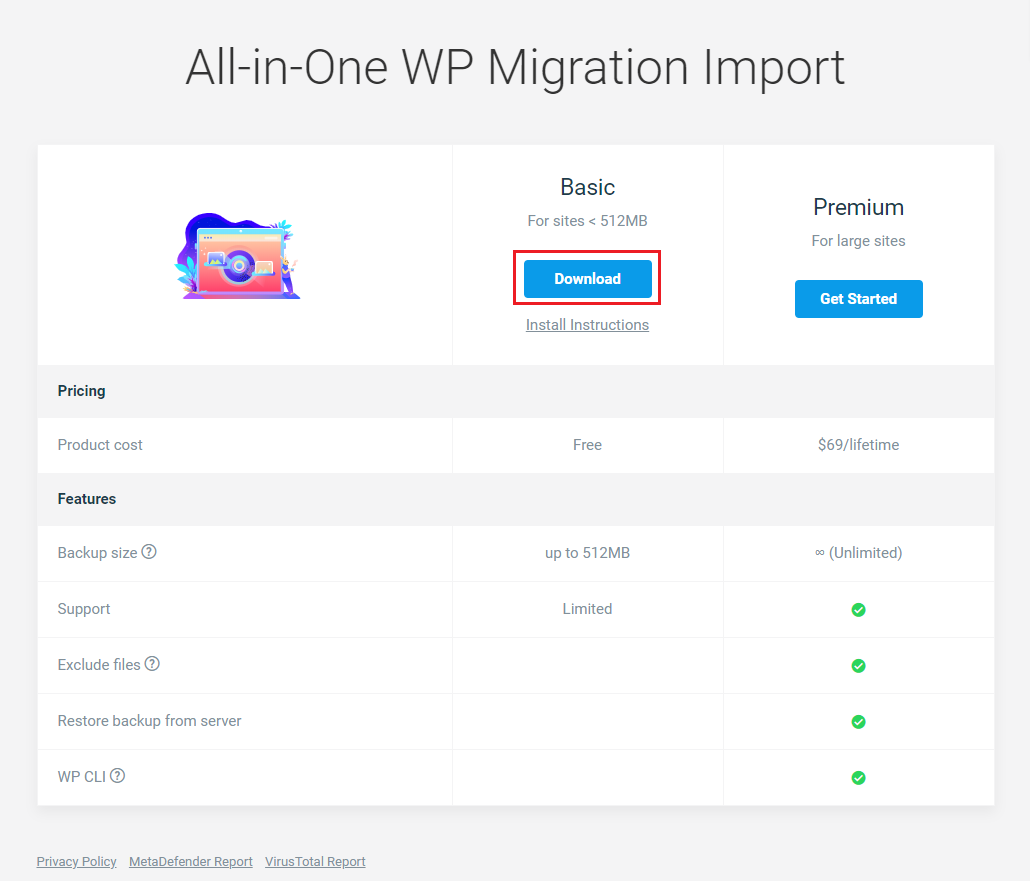Click the green checkmark in Restore backup row
Viewport: 1030px width, 881px height.
coord(858,721)
